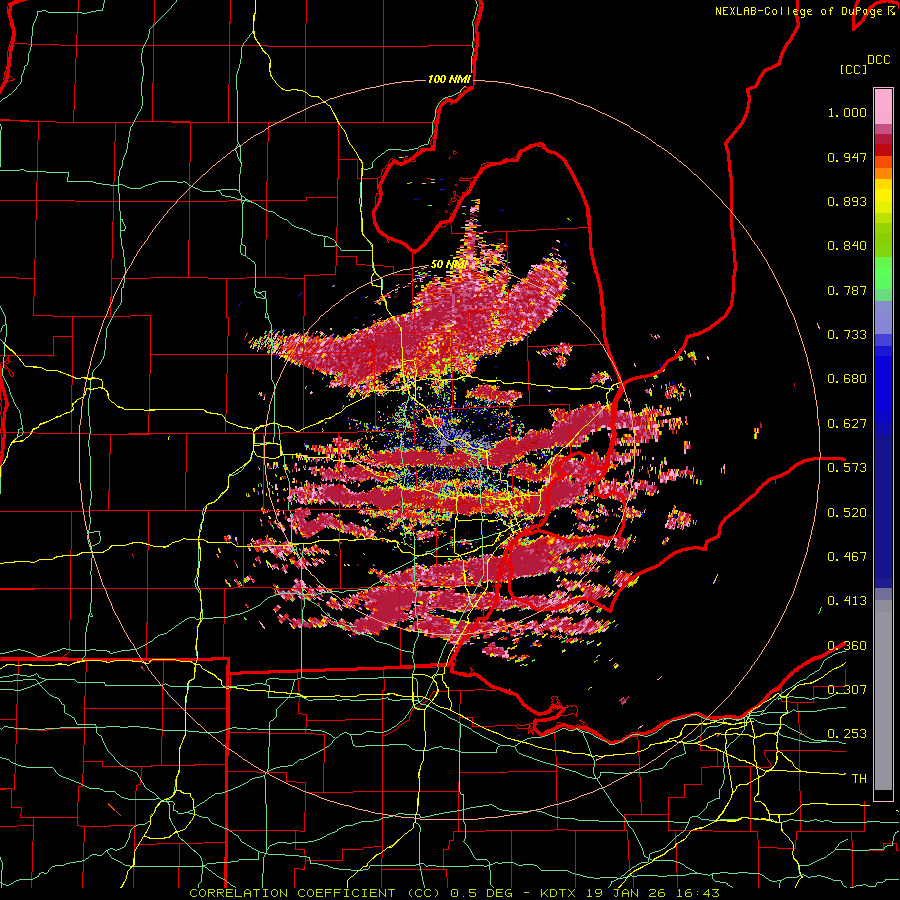This screenshot has height=900, width=900.
Task: Select the 0.413 scale value
Action: 847,600
